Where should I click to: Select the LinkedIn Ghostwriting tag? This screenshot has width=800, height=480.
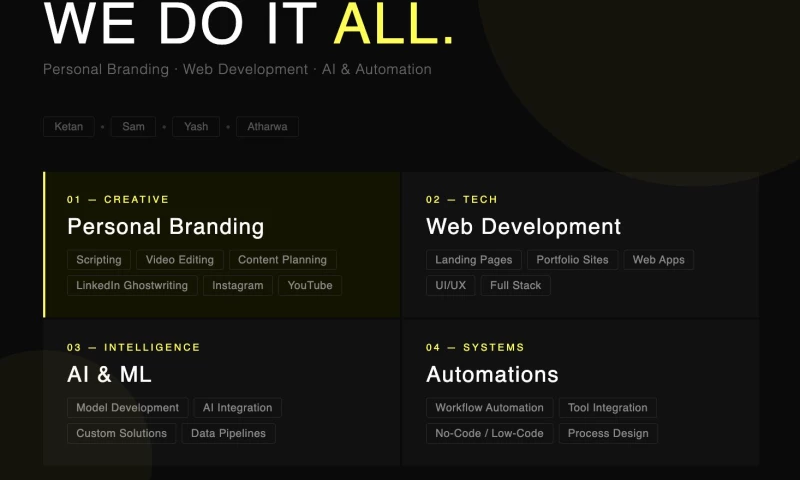tap(132, 285)
